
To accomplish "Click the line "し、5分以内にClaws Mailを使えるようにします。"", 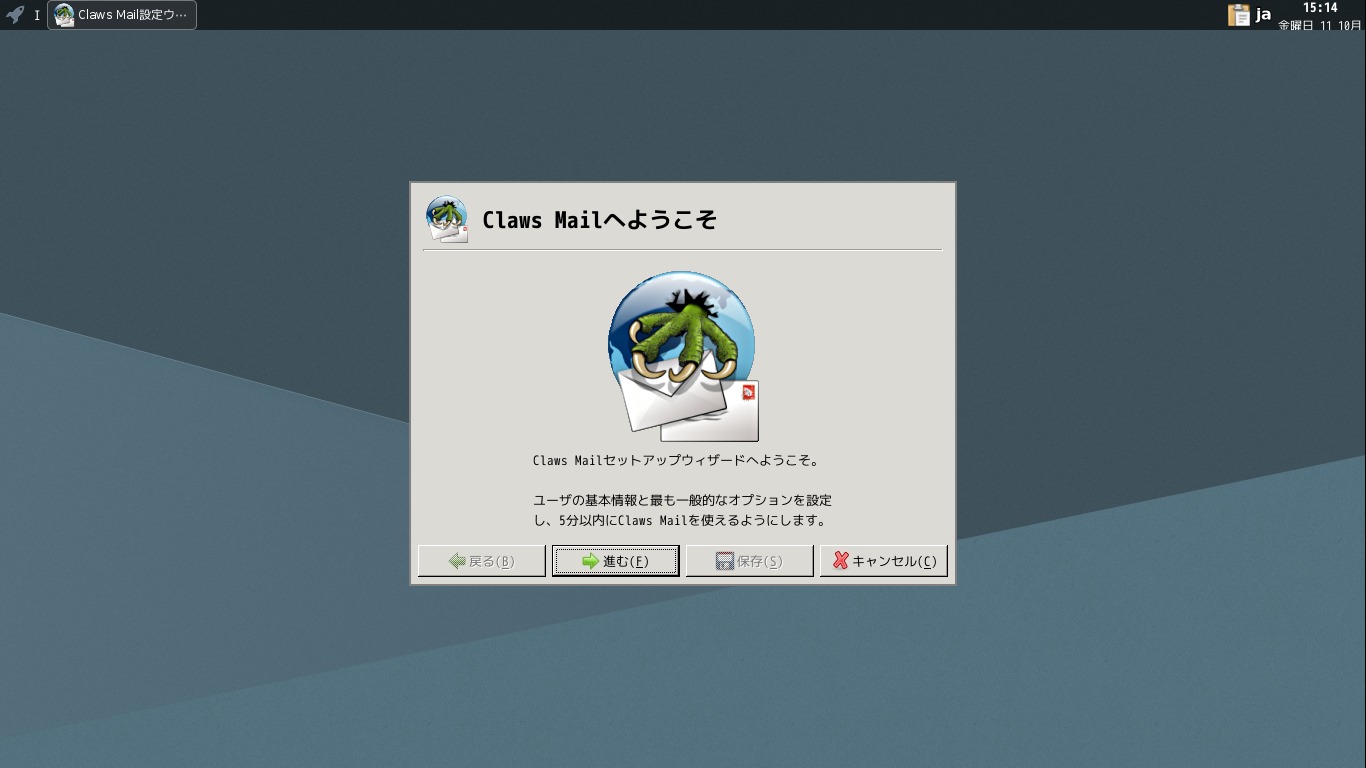I will click(x=680, y=521).
